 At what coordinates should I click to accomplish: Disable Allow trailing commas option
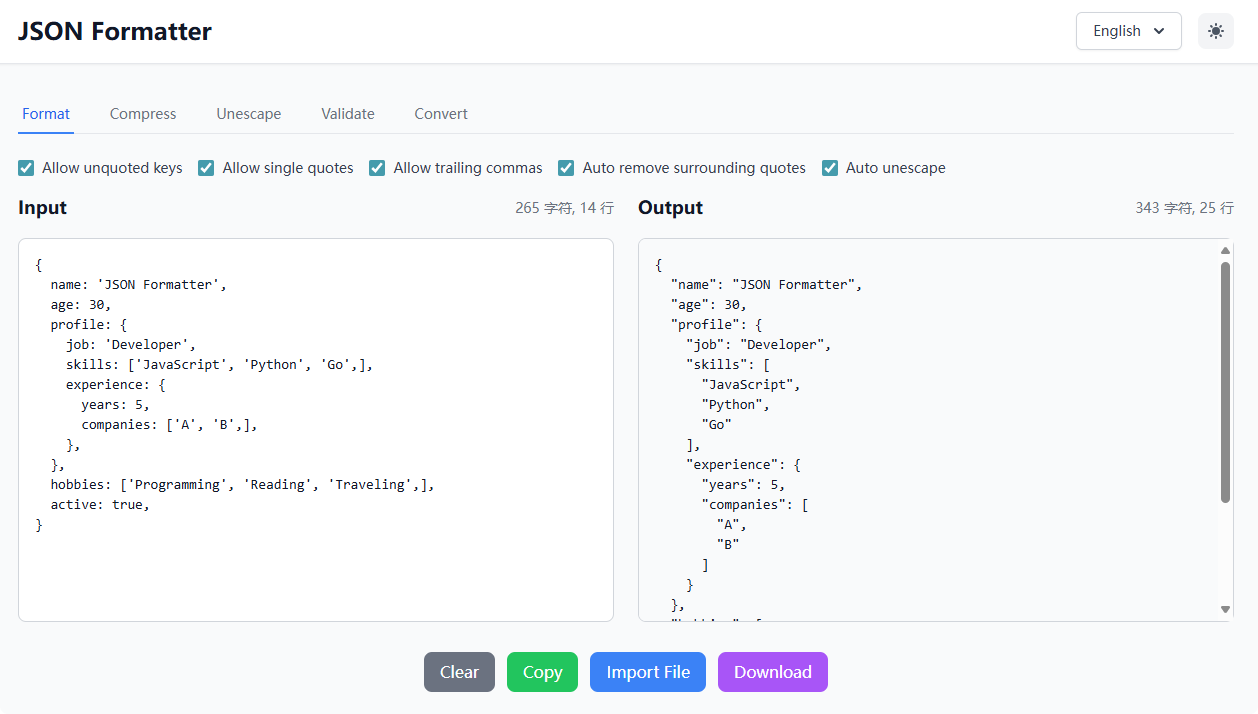[377, 168]
